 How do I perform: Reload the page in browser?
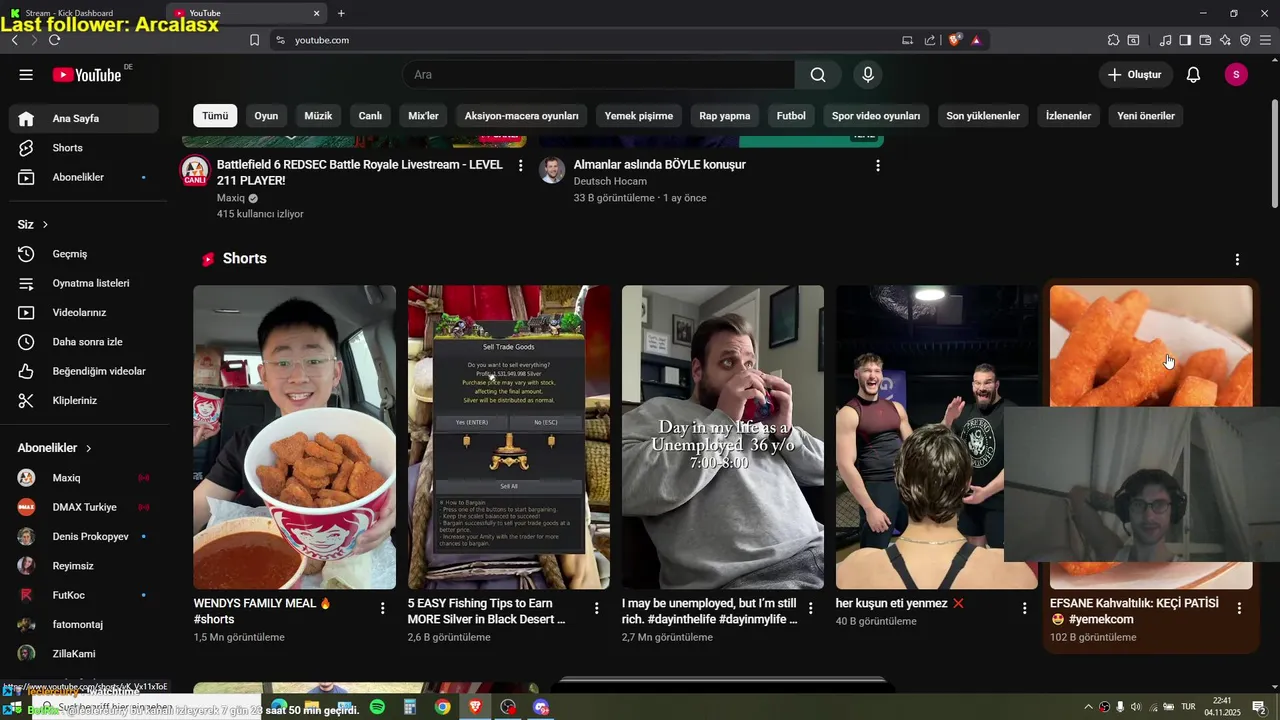click(54, 40)
